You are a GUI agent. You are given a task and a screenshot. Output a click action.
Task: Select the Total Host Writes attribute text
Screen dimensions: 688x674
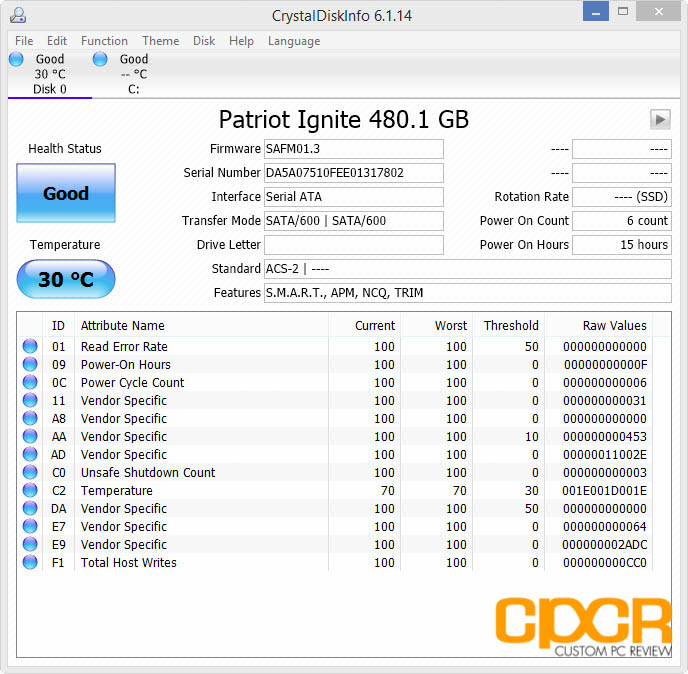(x=129, y=563)
